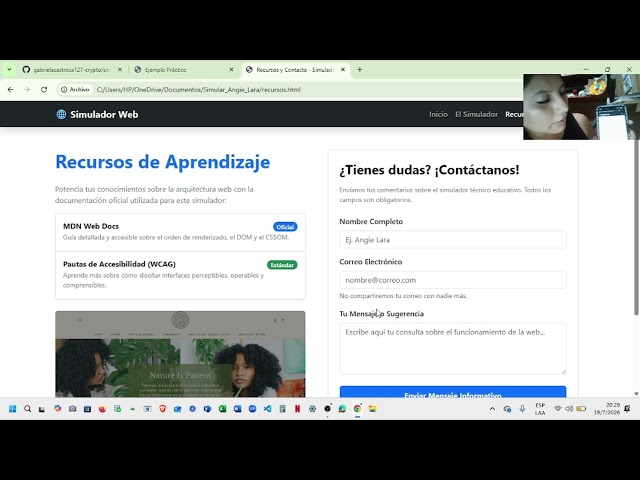Image resolution: width=640 pixels, height=480 pixels.
Task: Click the scrollbar down arrow
Action: click(636, 394)
